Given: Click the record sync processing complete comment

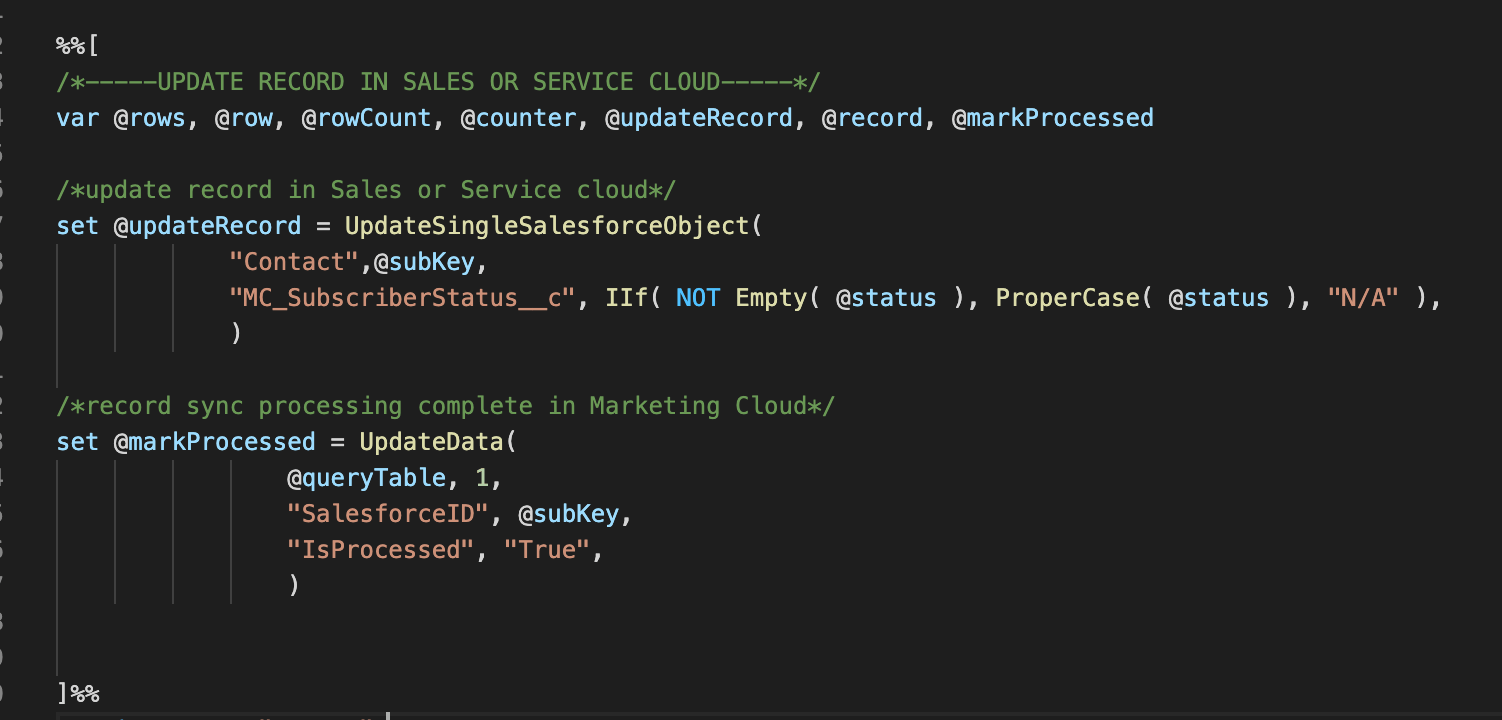Looking at the screenshot, I should (x=445, y=406).
